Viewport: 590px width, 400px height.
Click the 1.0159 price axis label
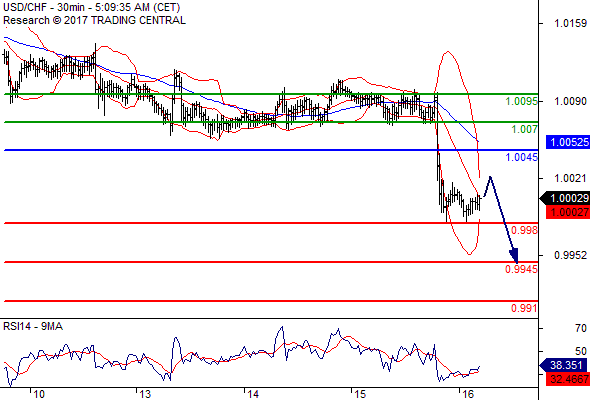pyautogui.click(x=570, y=23)
